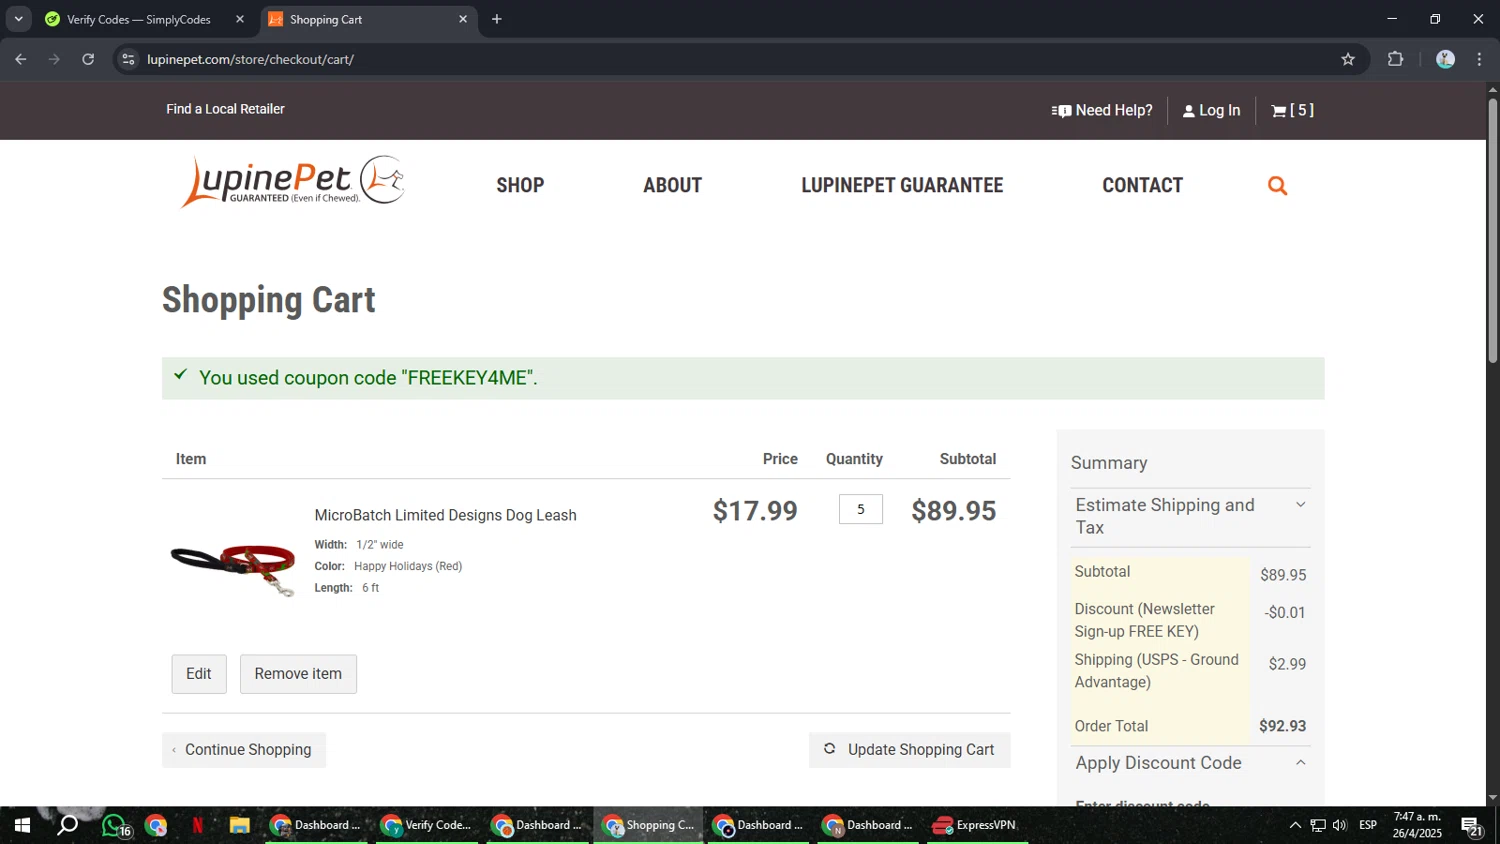Open the pinned Chrome icon on the taskbar
Image resolution: width=1500 pixels, height=844 pixels.
pos(156,825)
